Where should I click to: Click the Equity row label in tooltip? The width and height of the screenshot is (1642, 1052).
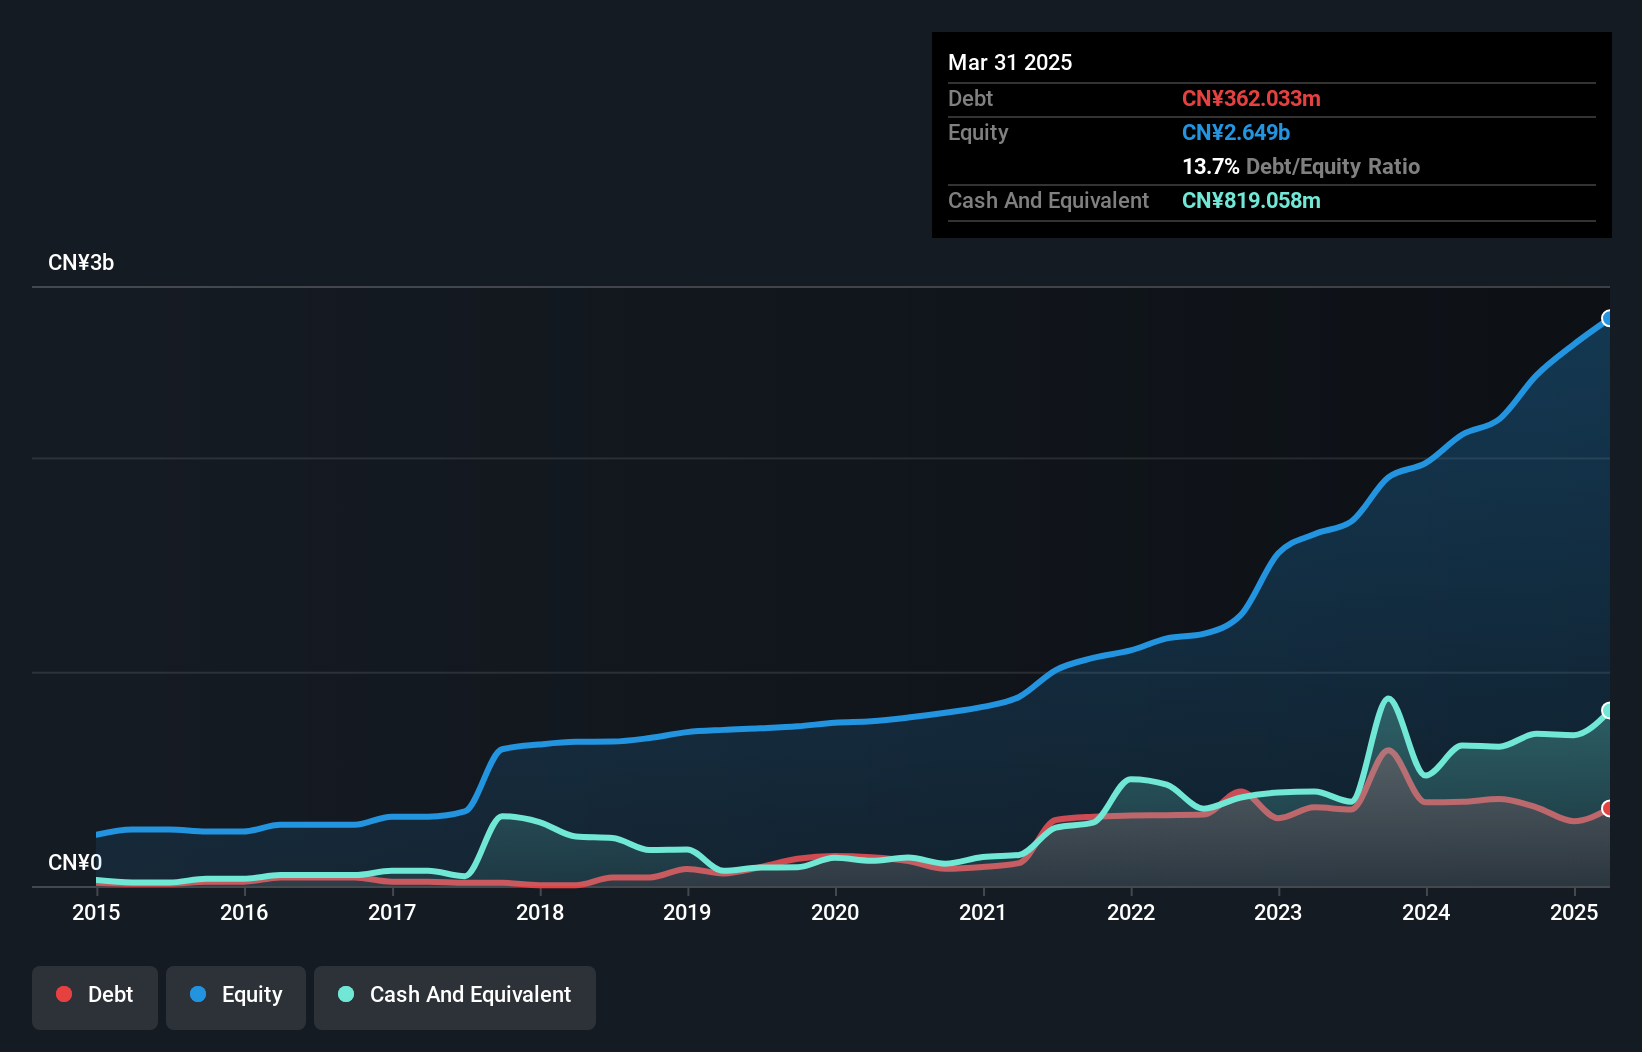[x=978, y=133]
